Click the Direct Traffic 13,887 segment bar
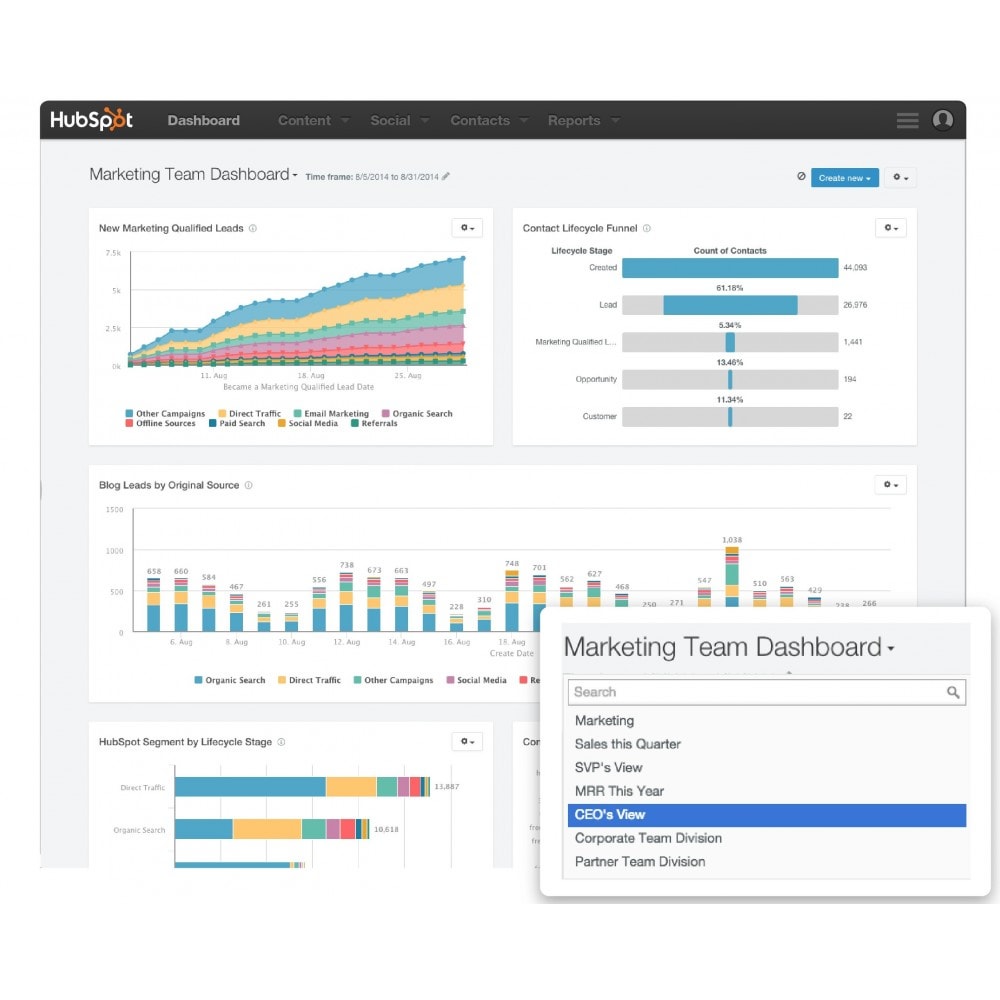The image size is (1000, 1000). point(302,786)
